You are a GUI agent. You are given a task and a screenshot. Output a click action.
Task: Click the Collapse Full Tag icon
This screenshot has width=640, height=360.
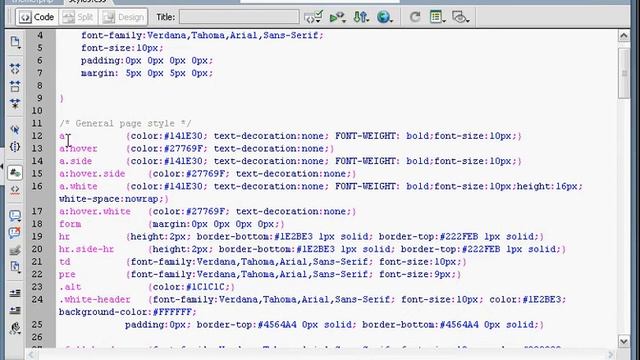click(x=15, y=69)
